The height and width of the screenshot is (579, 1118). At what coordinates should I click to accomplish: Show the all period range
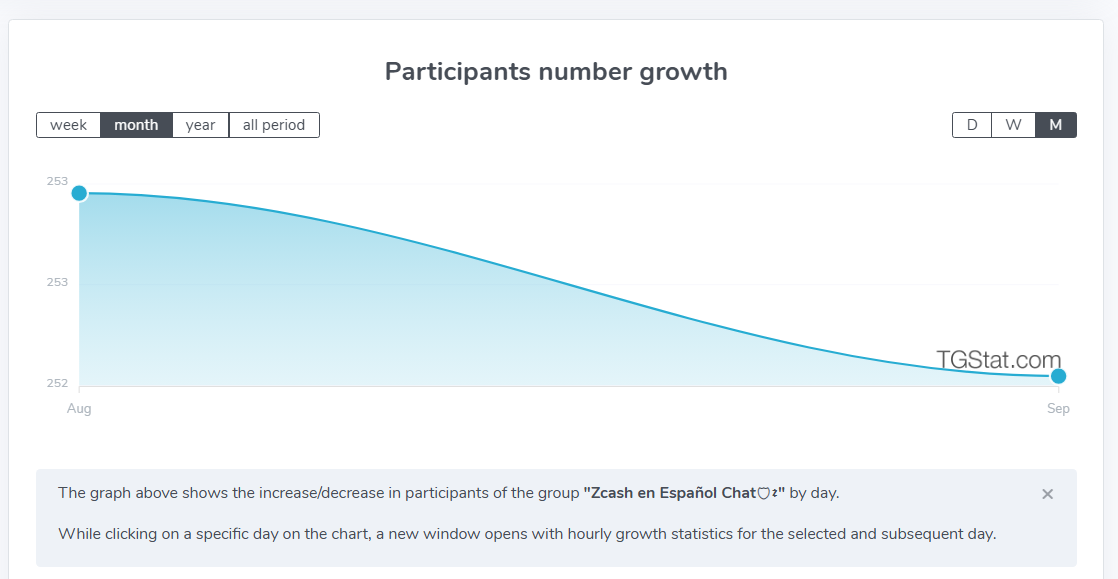[274, 125]
